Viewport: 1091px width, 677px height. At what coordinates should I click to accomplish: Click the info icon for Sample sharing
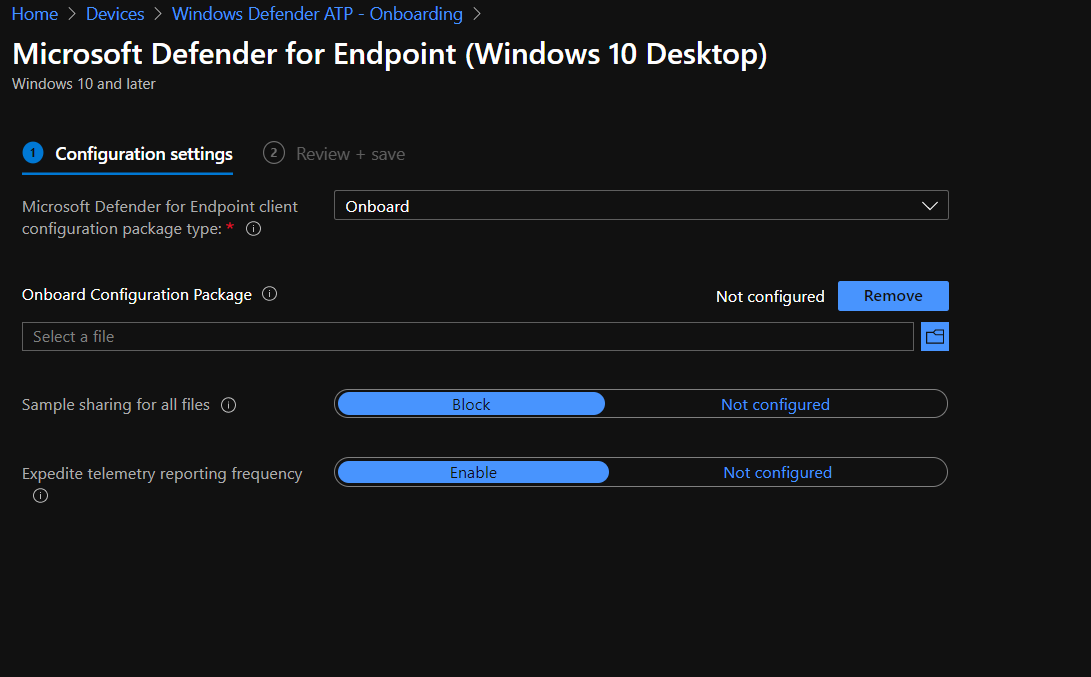coord(228,405)
